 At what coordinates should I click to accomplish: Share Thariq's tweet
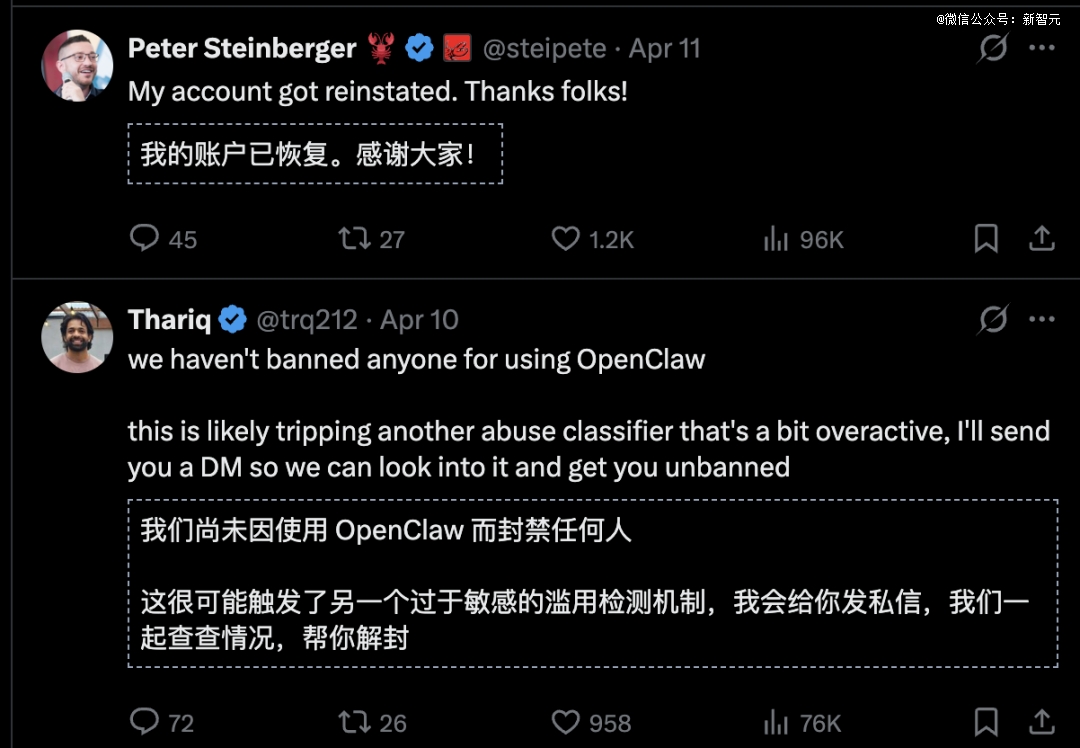(1041, 721)
